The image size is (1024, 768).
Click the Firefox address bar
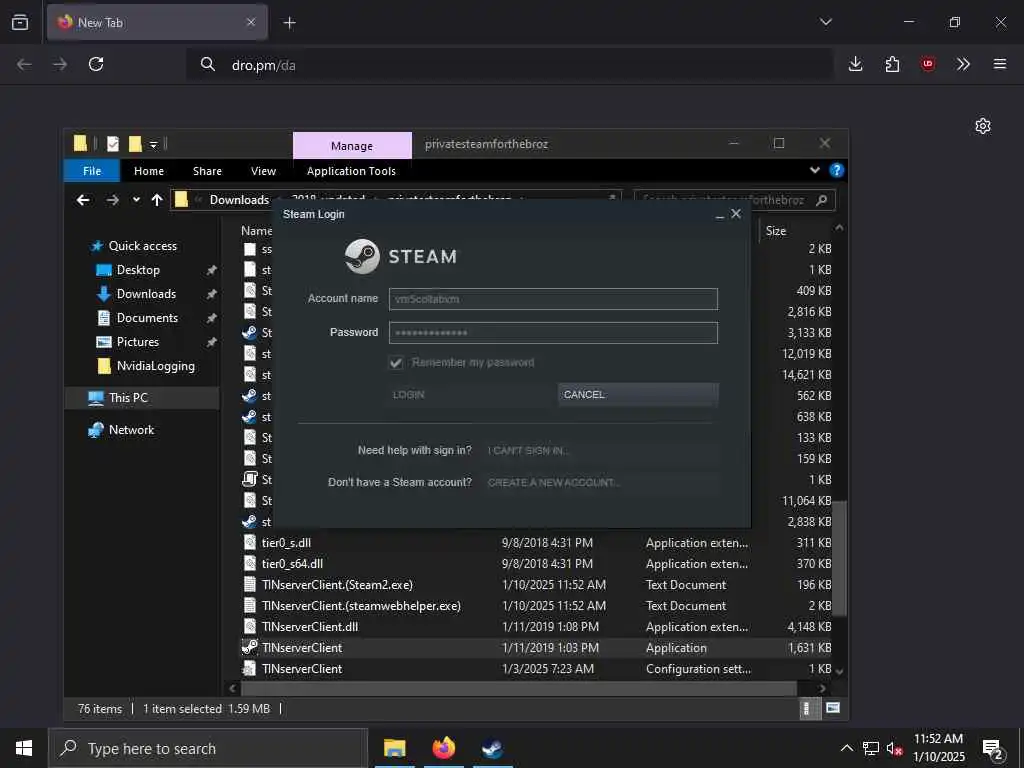pyautogui.click(x=509, y=65)
